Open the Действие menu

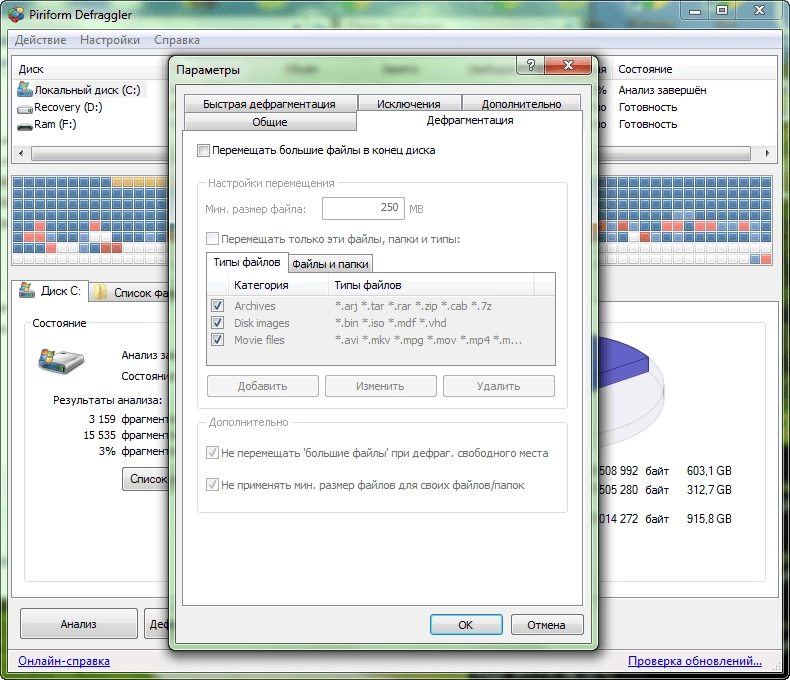click(x=40, y=40)
